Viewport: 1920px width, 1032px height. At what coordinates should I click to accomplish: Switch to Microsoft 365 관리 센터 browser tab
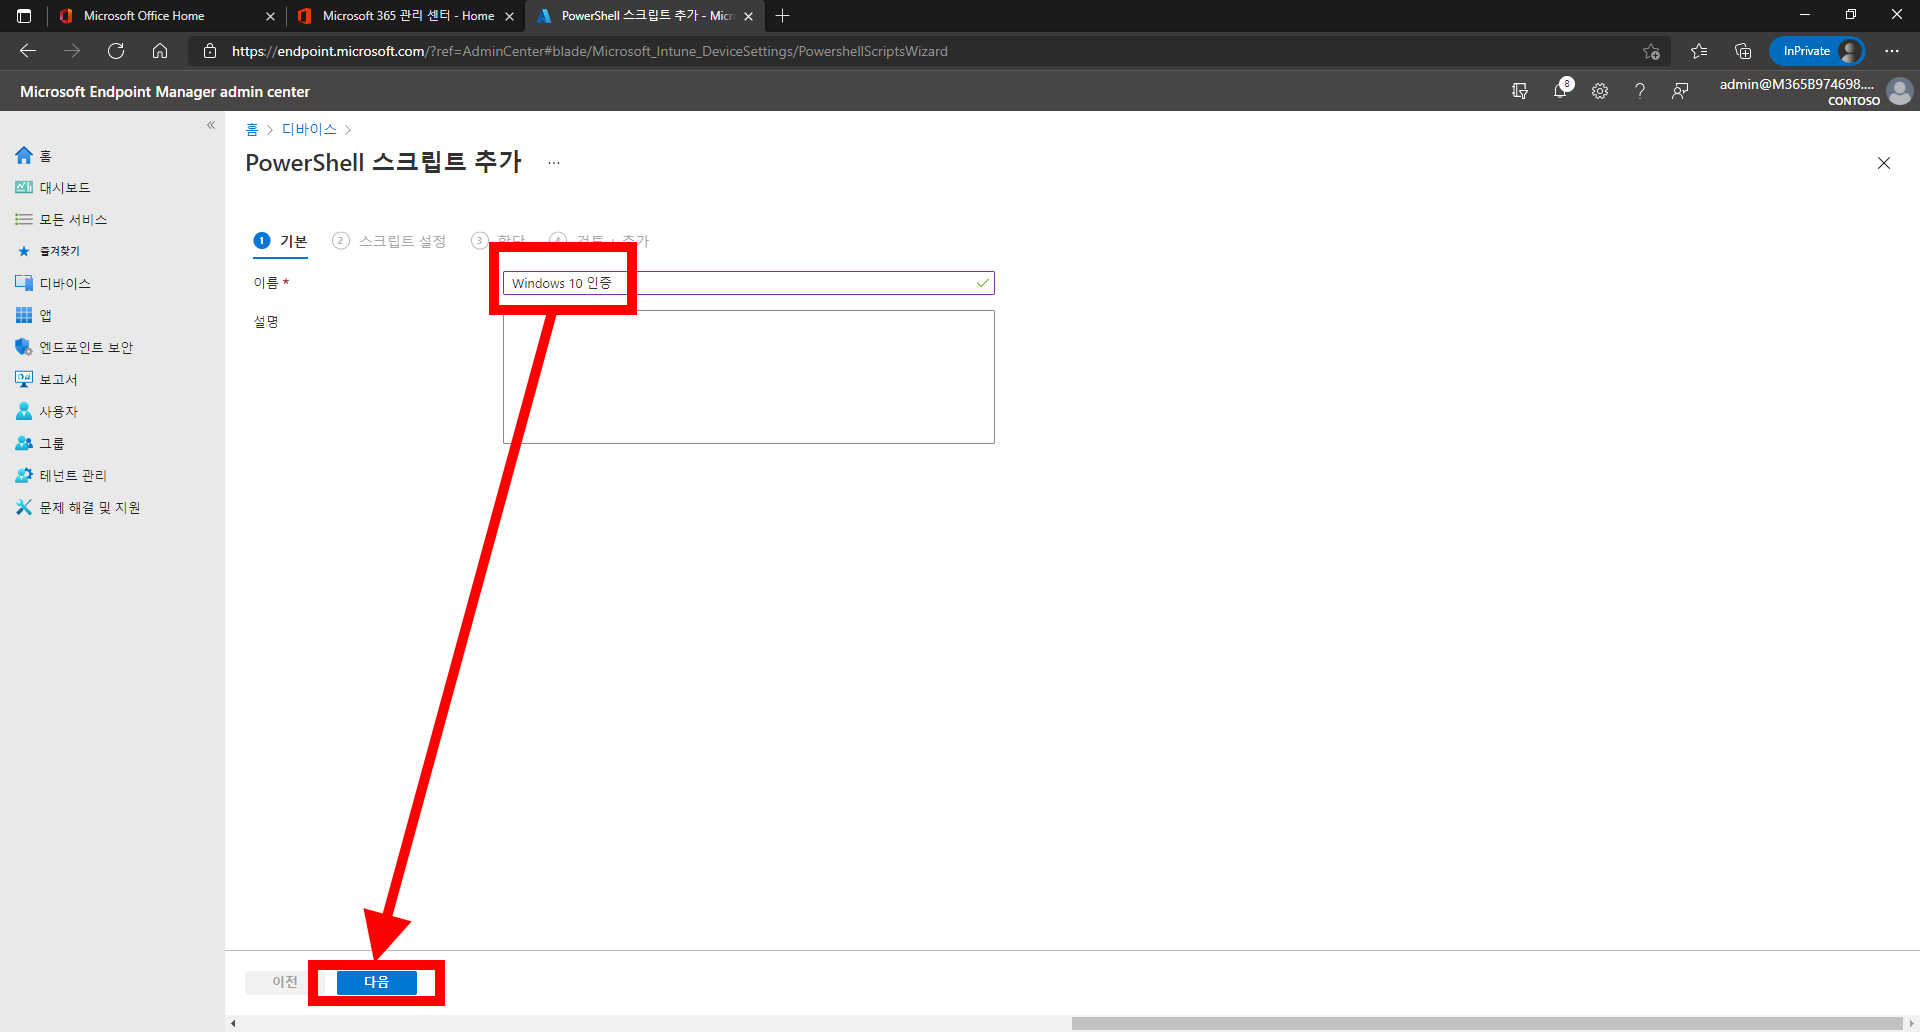pyautogui.click(x=405, y=16)
